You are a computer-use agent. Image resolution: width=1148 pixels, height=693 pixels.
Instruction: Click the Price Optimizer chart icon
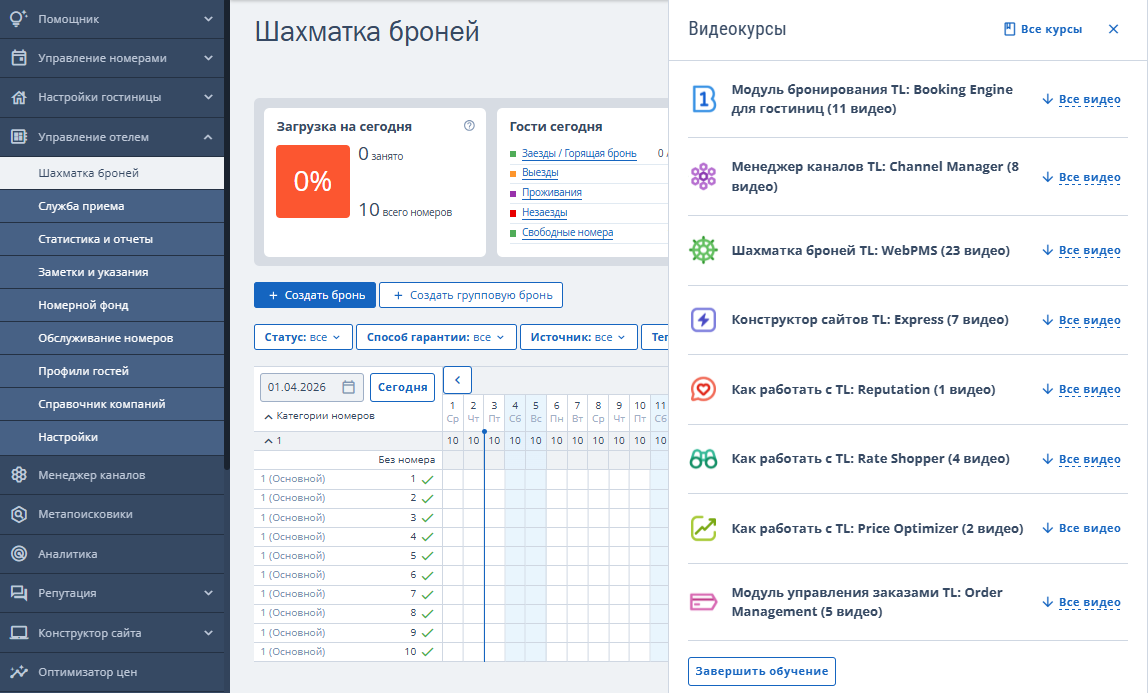[x=704, y=528]
